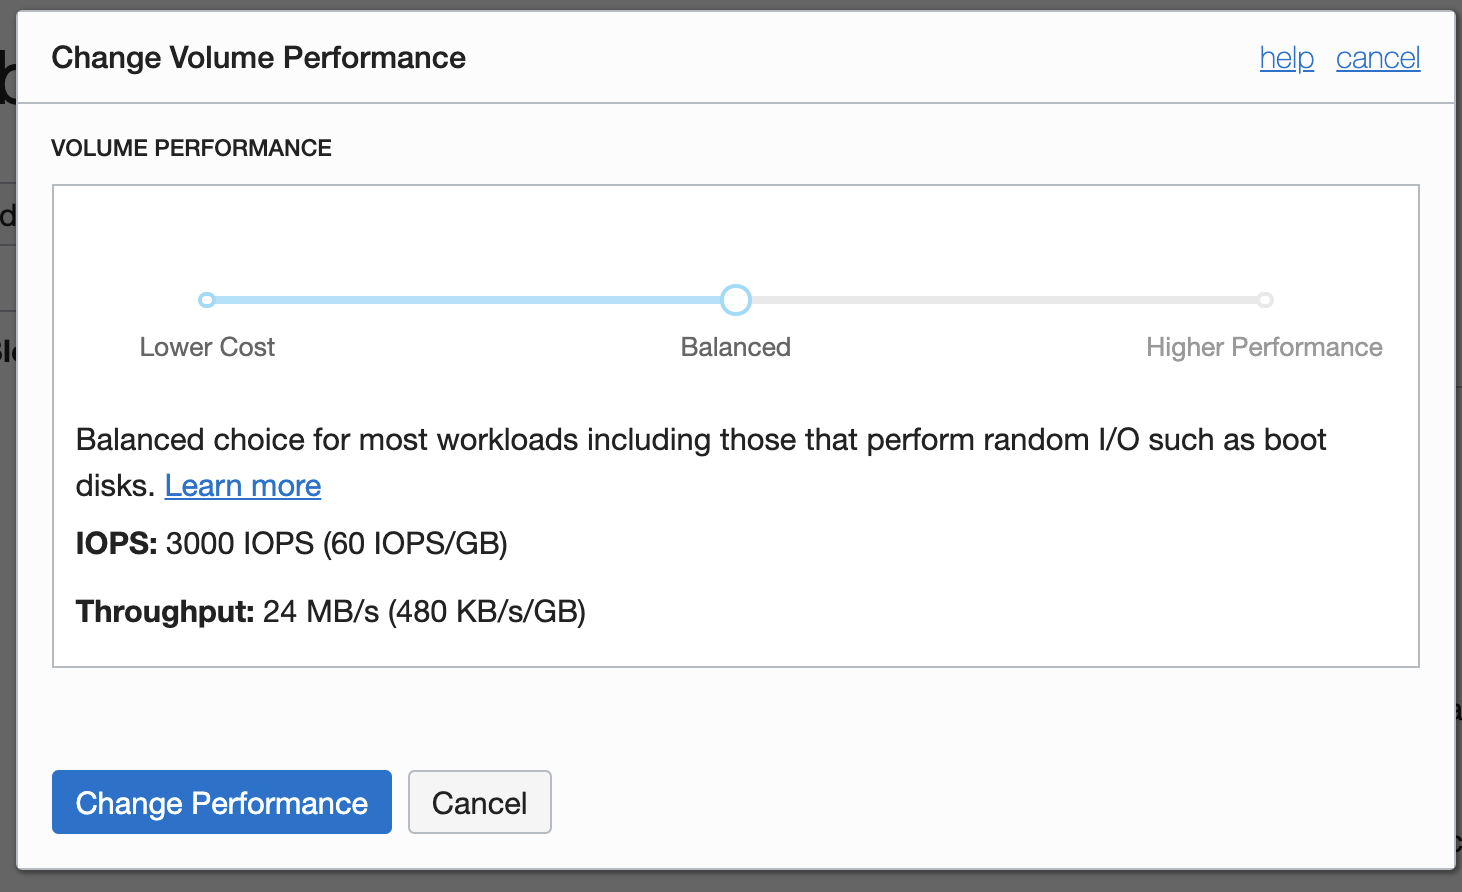Click the Balanced choice description paragraph
This screenshot has width=1462, height=892.
pos(701,462)
